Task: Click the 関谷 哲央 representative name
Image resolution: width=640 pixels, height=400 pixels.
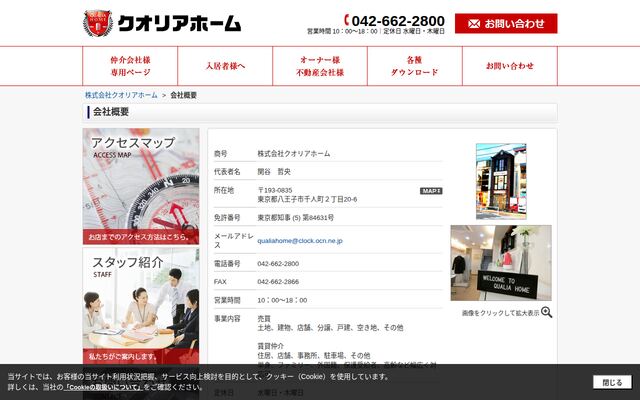Action: click(x=274, y=172)
